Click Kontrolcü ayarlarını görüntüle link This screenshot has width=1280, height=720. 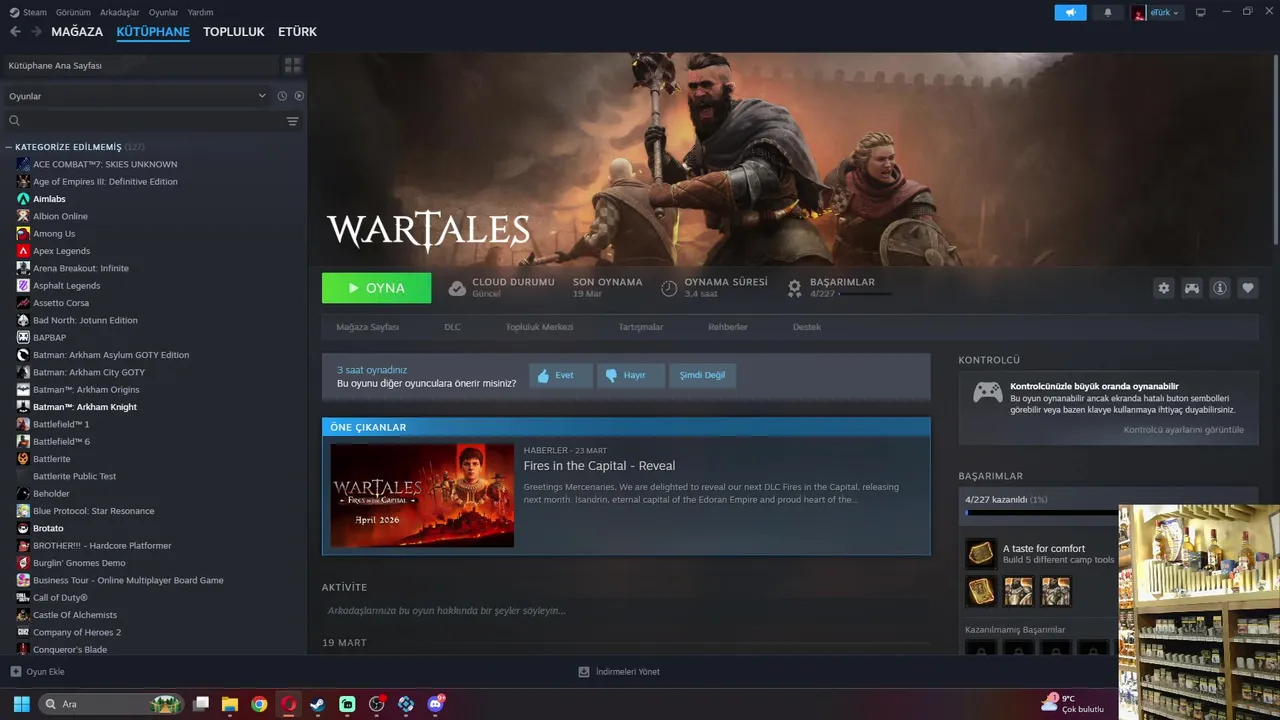(x=1183, y=430)
